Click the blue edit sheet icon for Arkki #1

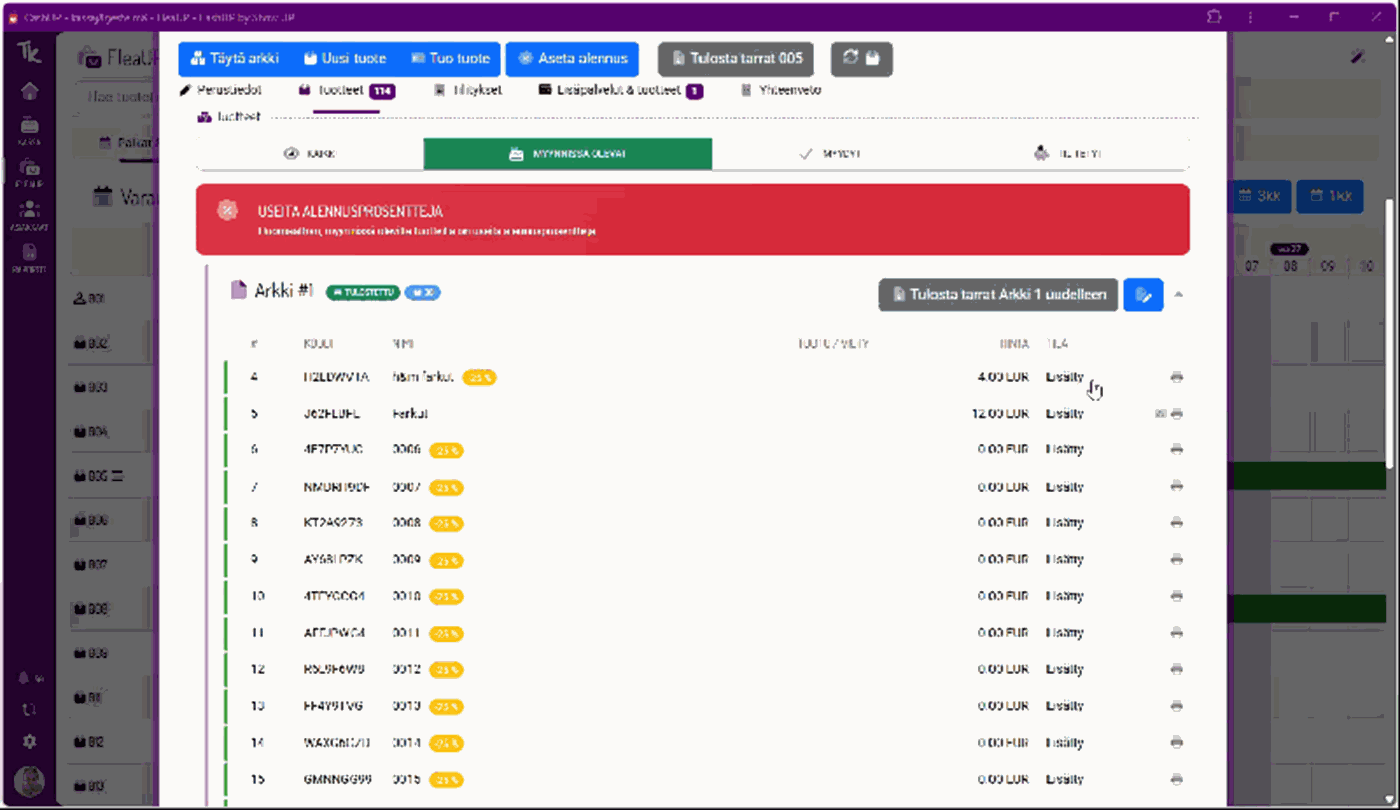point(1143,295)
